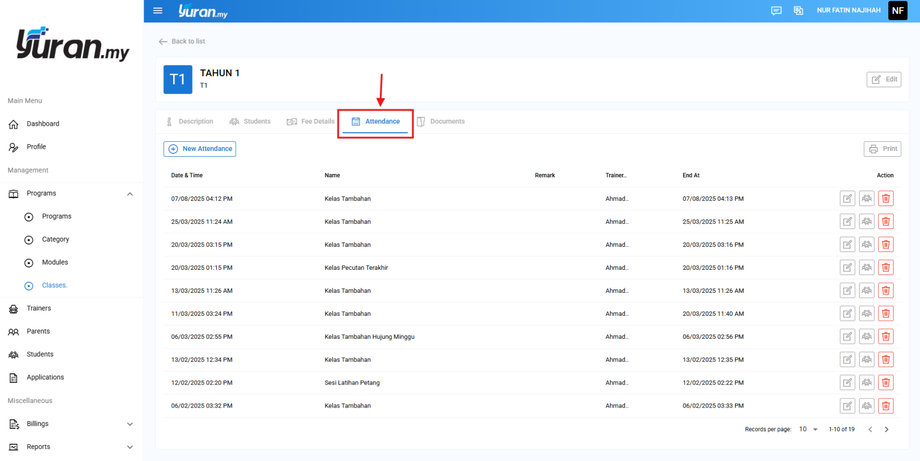This screenshot has width=920, height=461.
Task: Open the records per page dropdown
Action: (x=808, y=429)
